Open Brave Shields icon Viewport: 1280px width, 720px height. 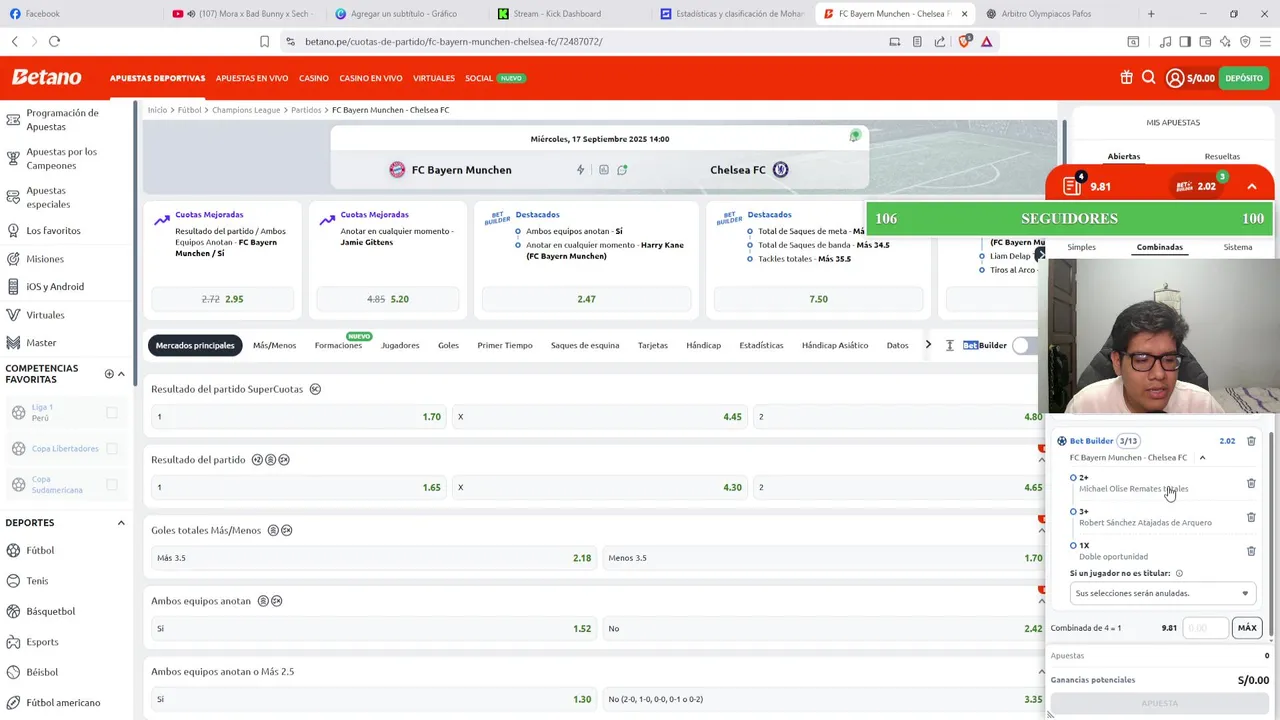(x=964, y=41)
